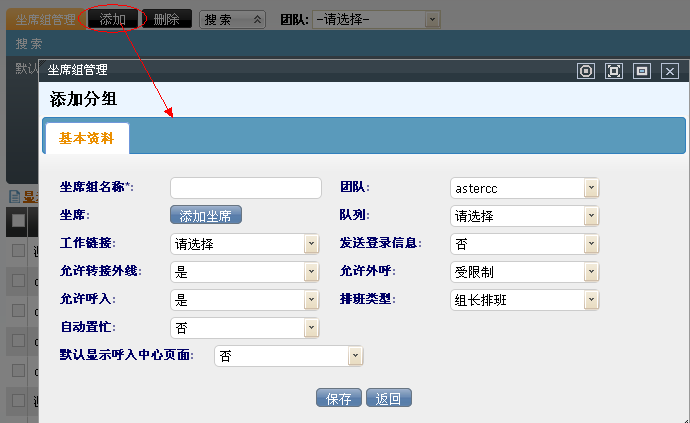Check the first row checkbox in the list
This screenshot has height=423, width=690.
click(18, 252)
